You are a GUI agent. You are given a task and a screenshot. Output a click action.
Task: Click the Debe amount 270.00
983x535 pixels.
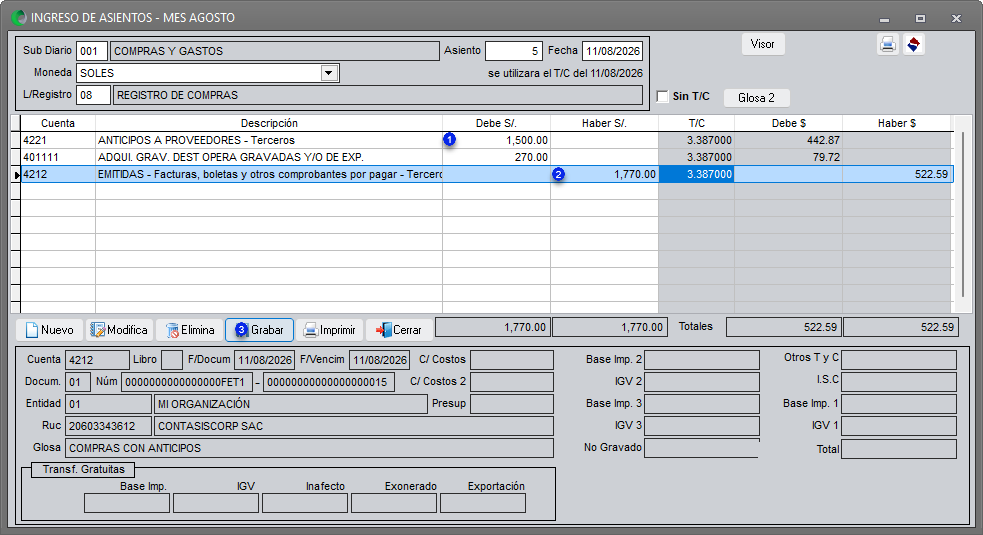pos(531,157)
